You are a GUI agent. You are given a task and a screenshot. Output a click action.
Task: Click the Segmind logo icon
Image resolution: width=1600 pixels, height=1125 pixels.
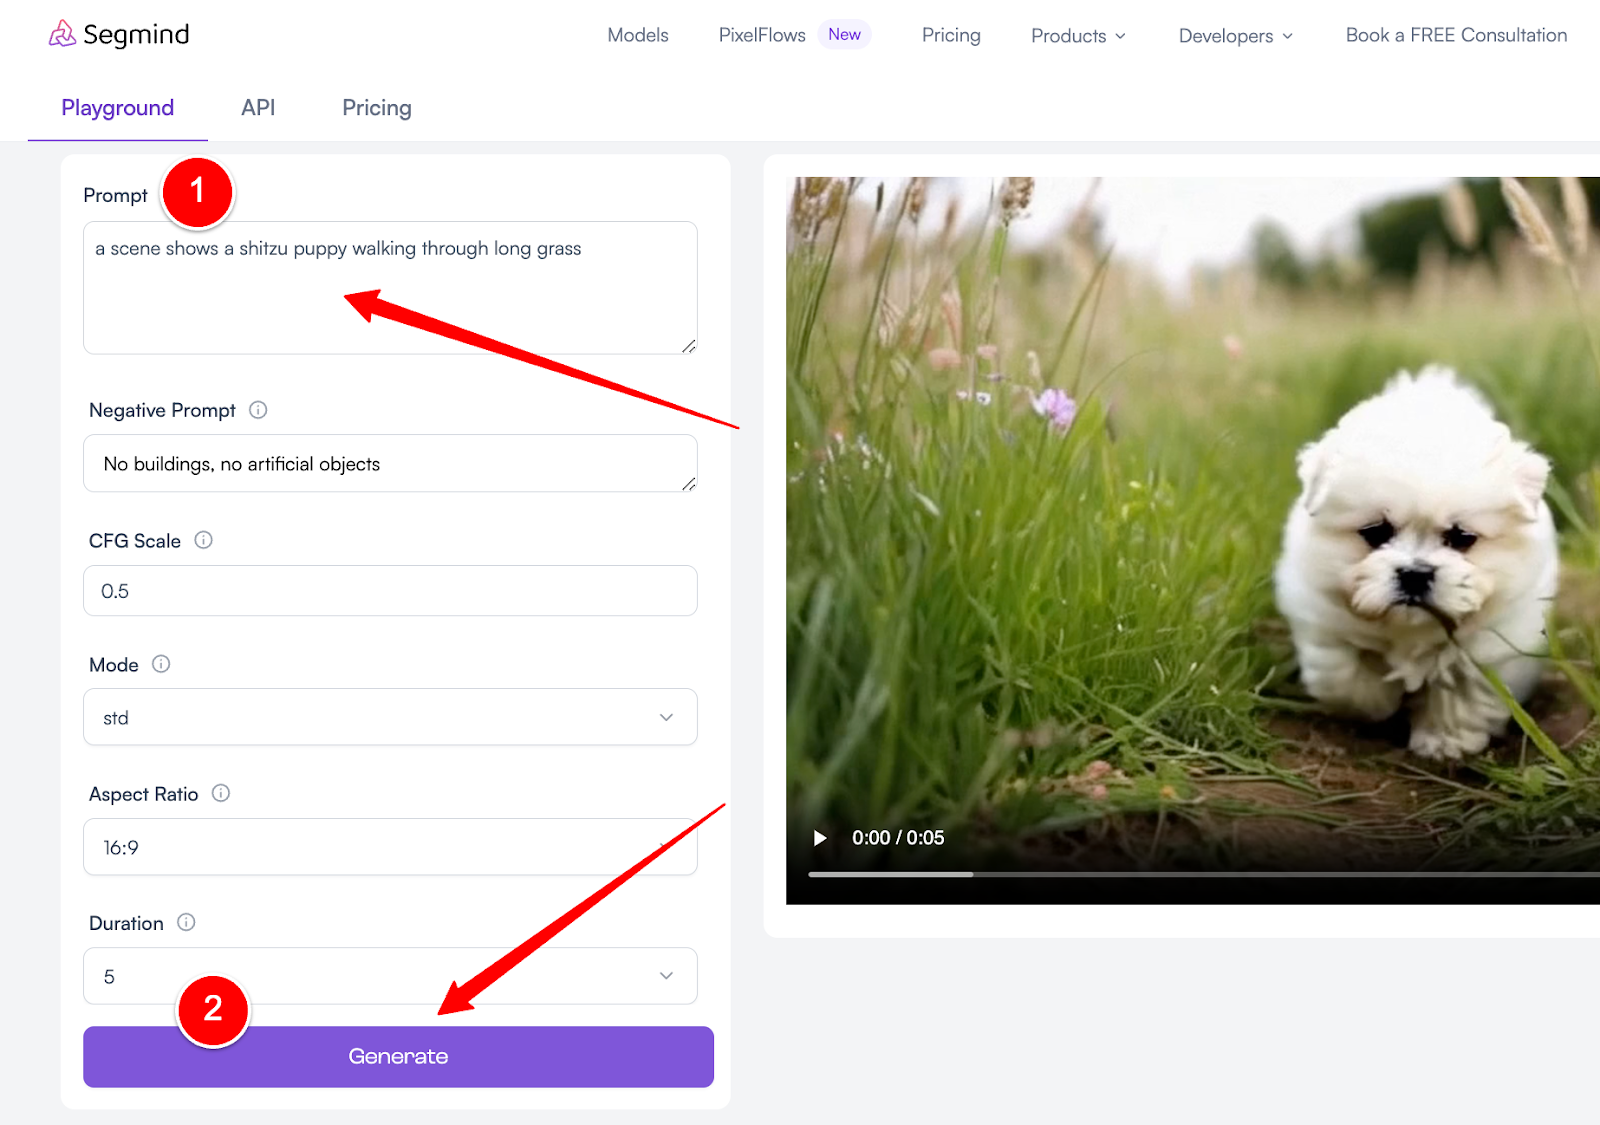click(x=62, y=35)
